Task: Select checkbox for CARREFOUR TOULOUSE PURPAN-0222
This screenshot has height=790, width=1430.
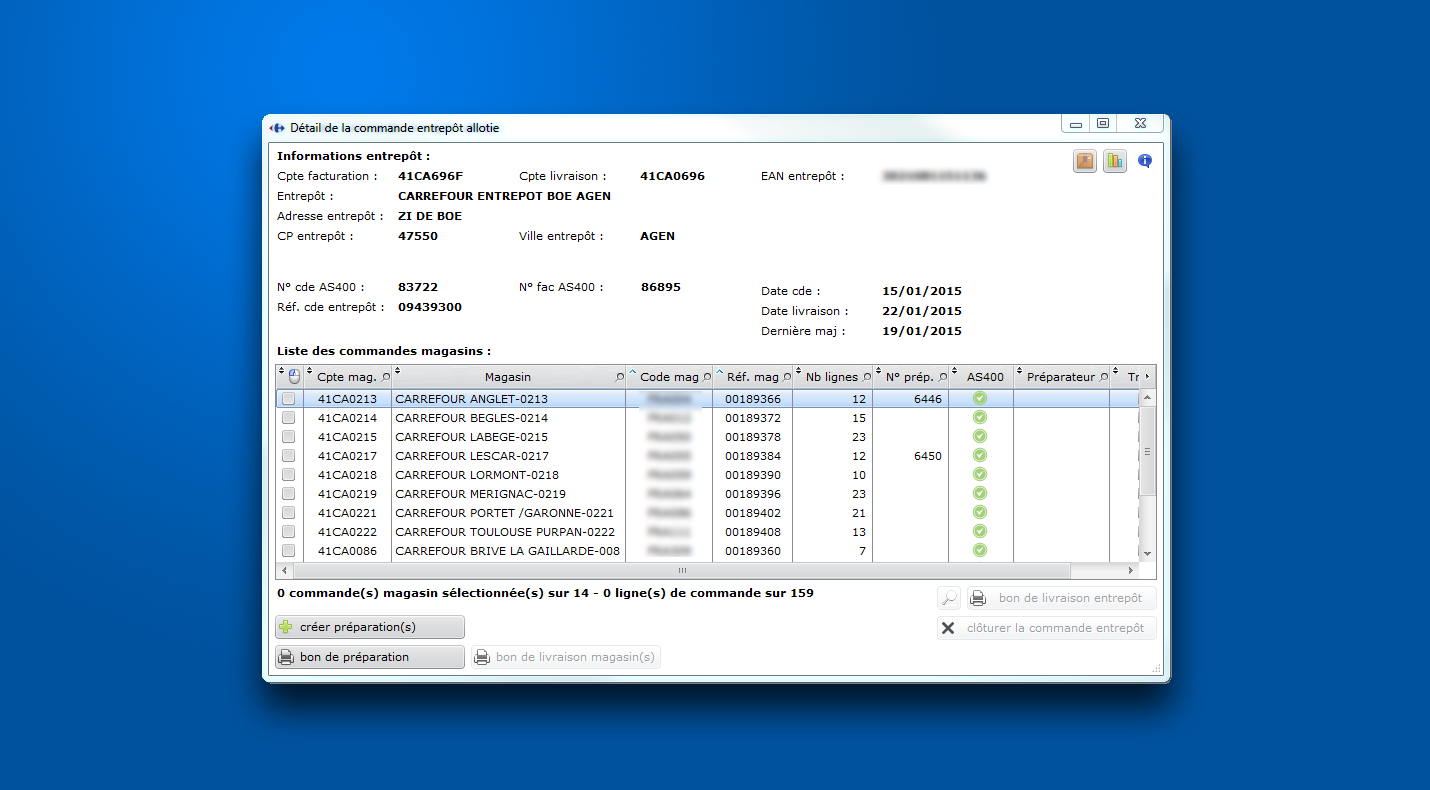Action: [288, 532]
